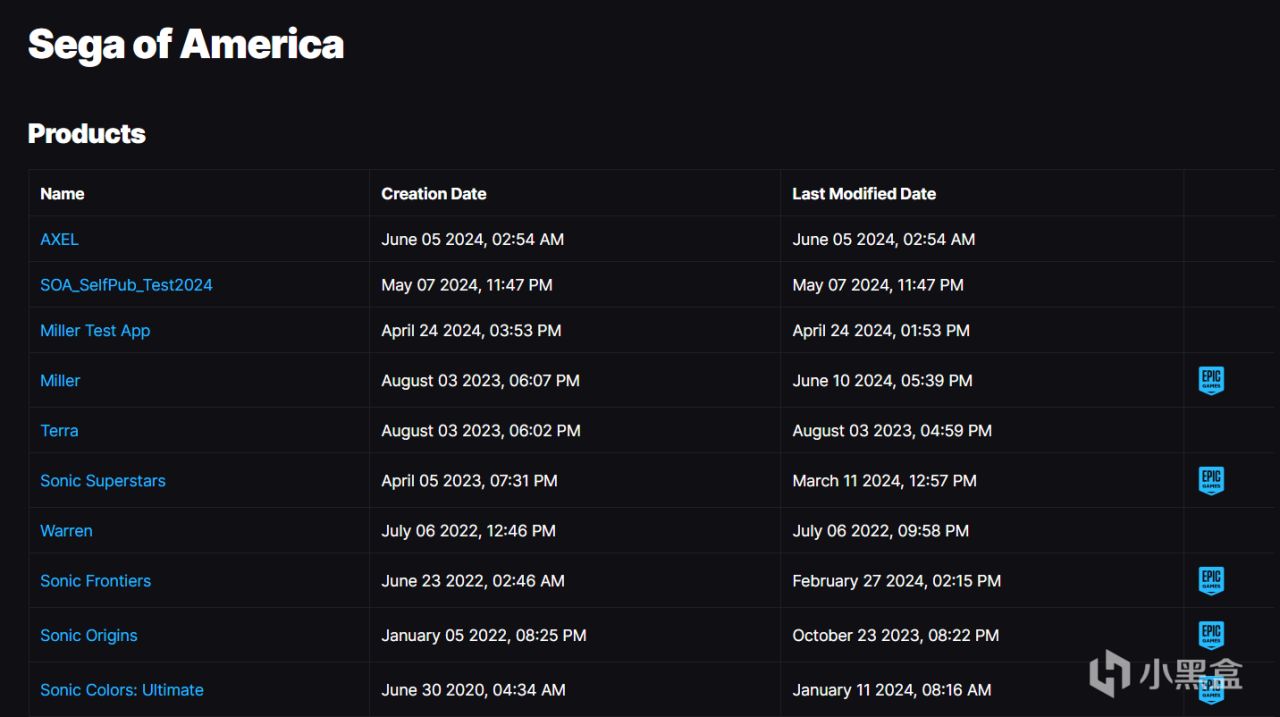The height and width of the screenshot is (717, 1280).
Task: Open the Sonic Frontiers product link
Action: pos(95,580)
